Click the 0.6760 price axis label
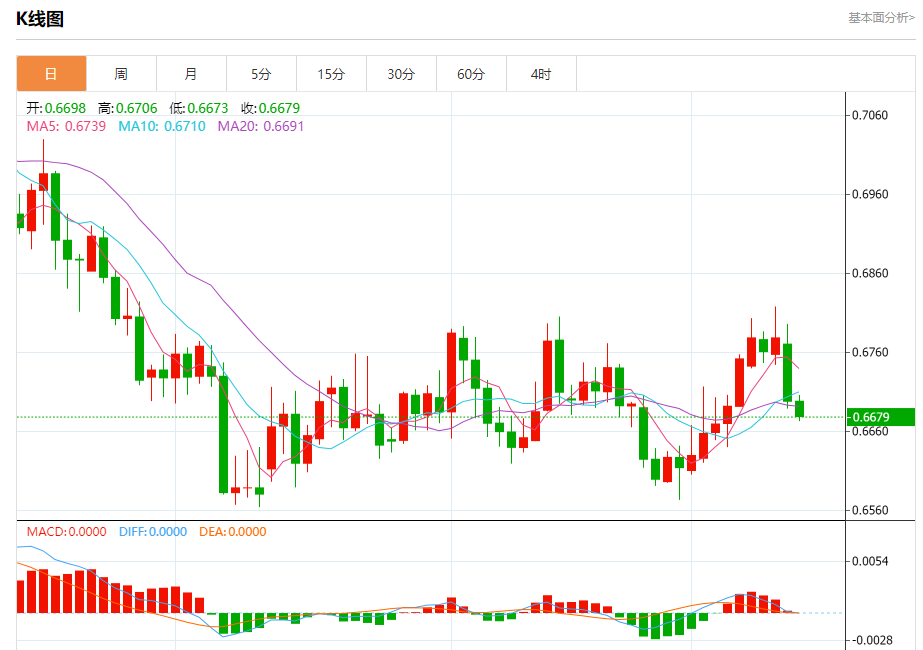Image resolution: width=923 pixels, height=650 pixels. (x=870, y=352)
